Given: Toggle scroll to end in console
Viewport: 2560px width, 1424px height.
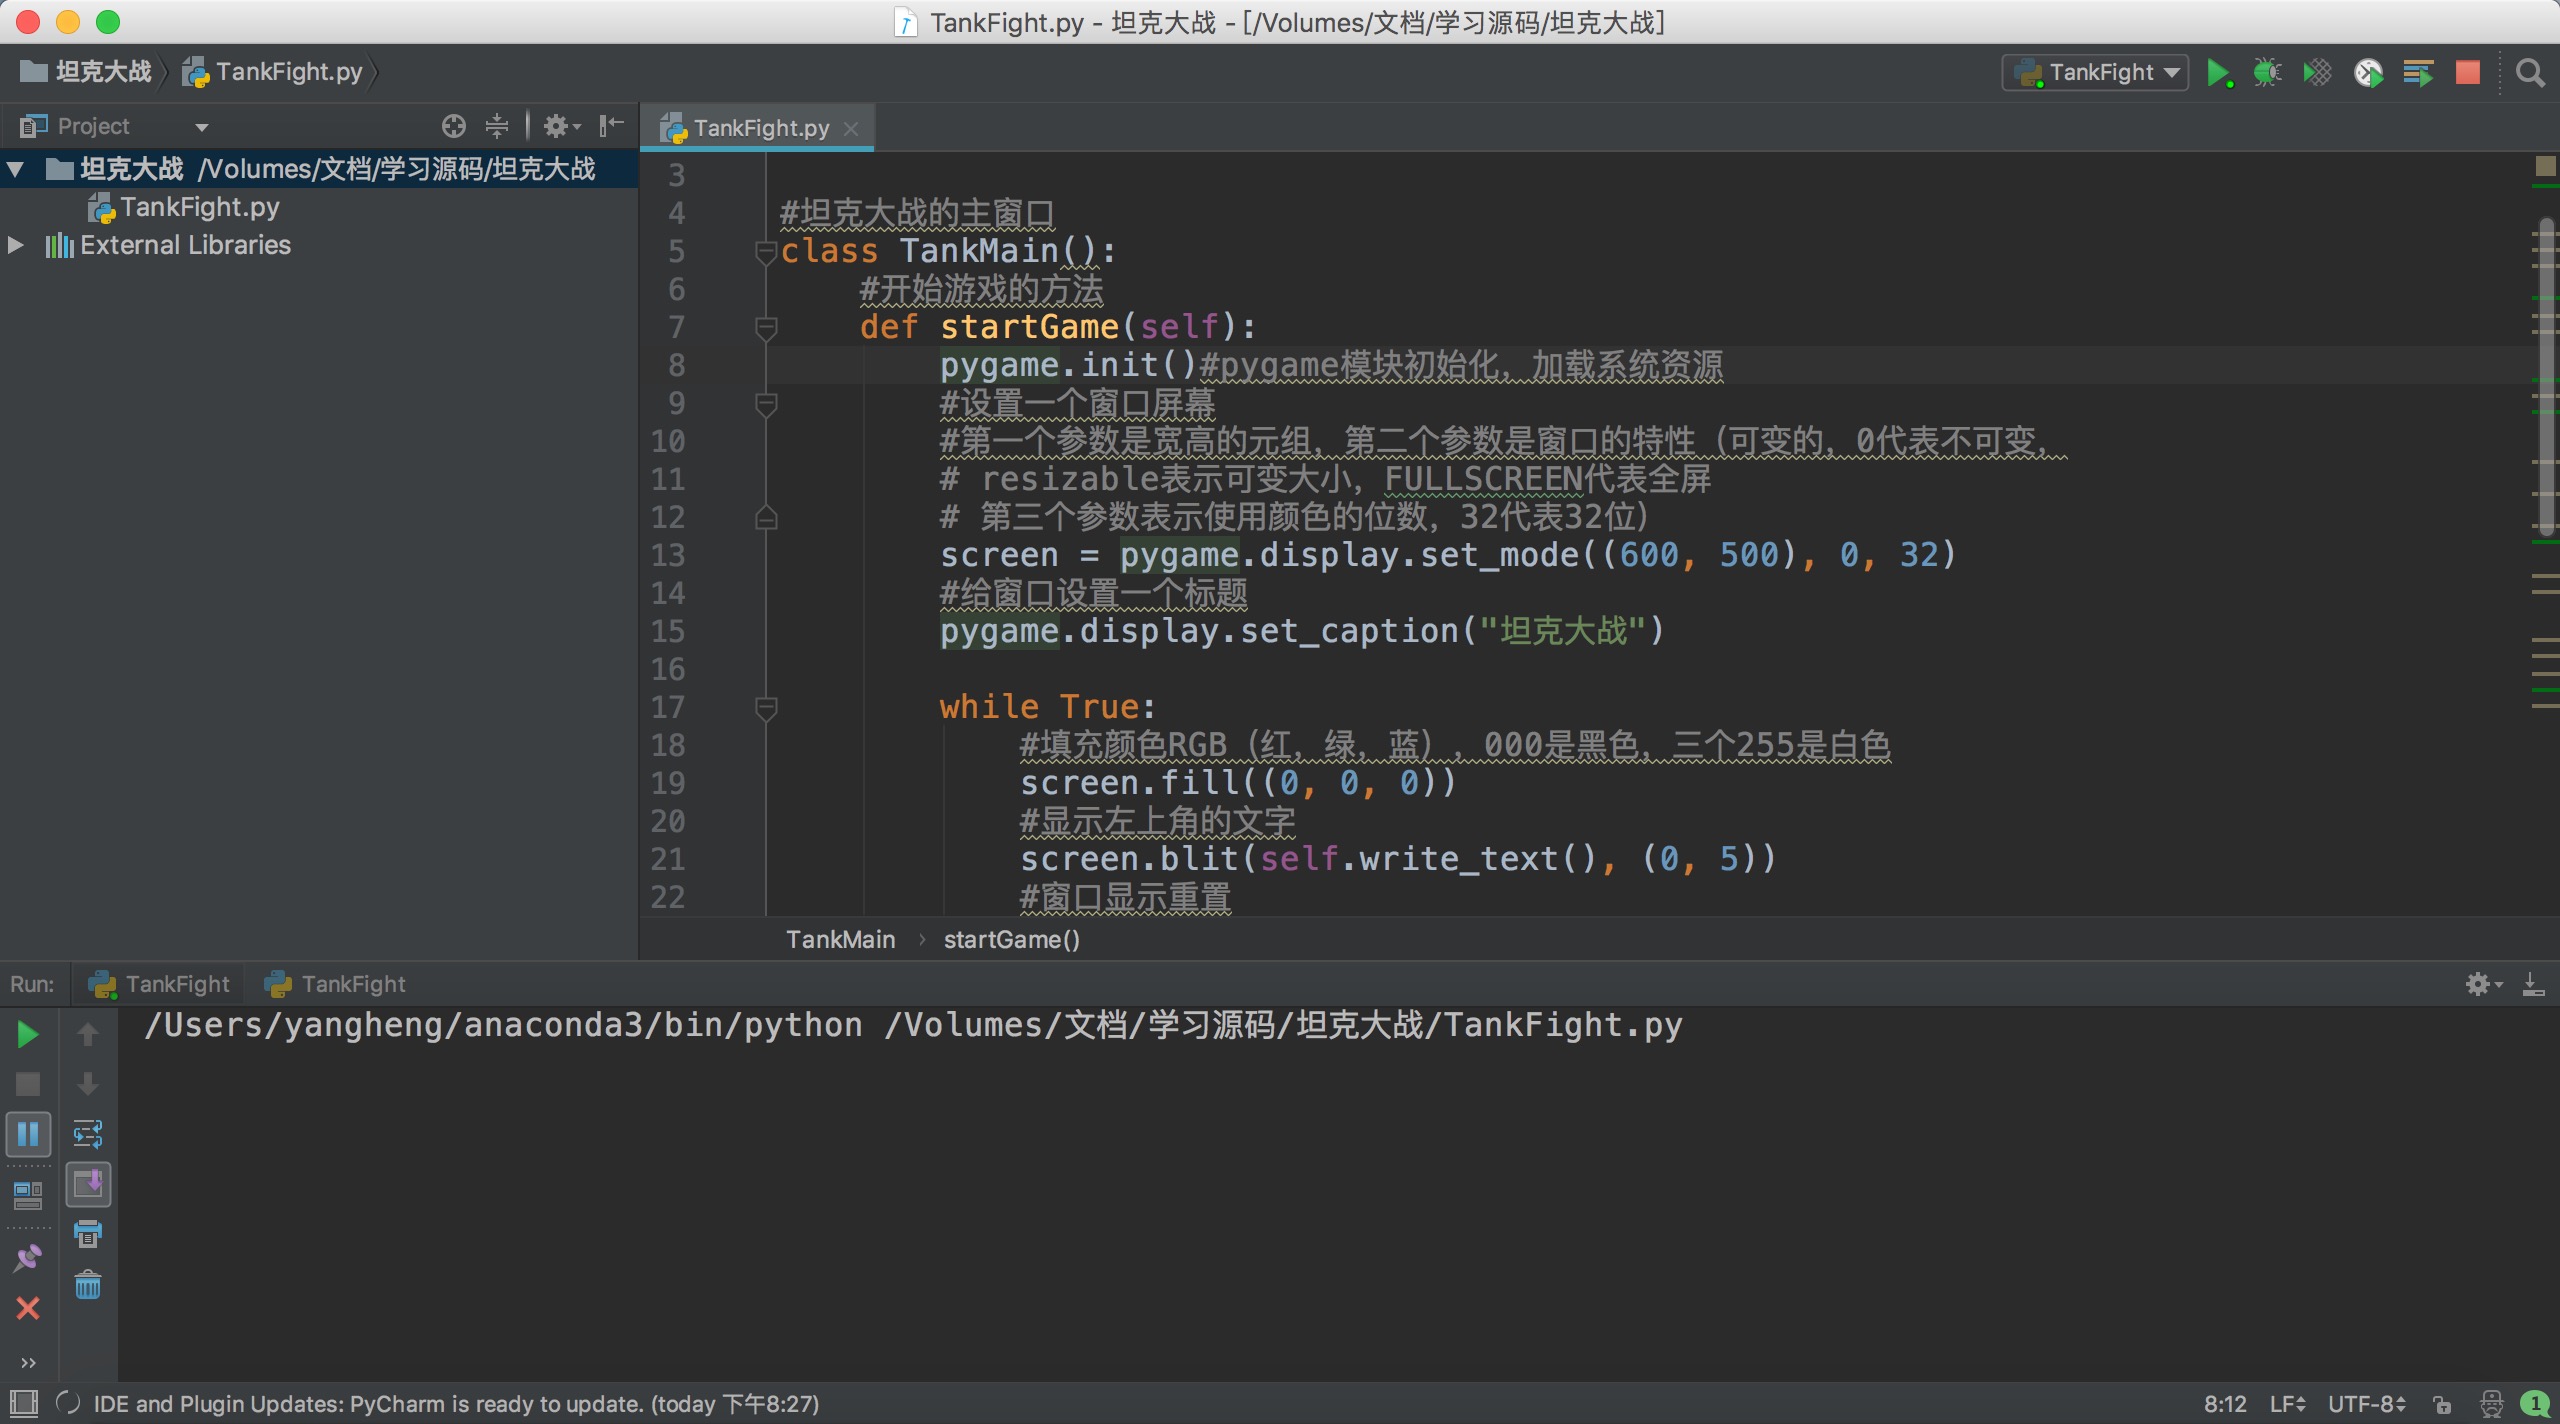Looking at the screenshot, I should click(88, 1184).
